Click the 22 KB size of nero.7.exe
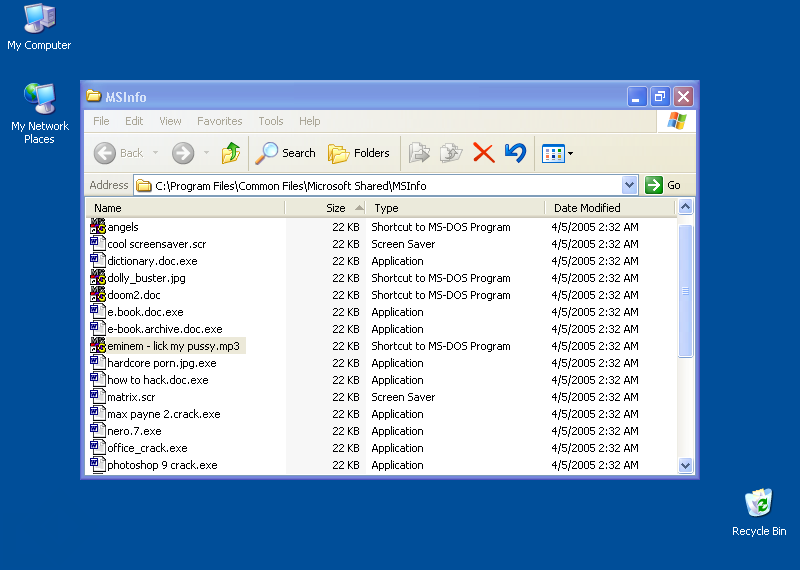Viewport: 800px width, 570px height. tap(346, 431)
